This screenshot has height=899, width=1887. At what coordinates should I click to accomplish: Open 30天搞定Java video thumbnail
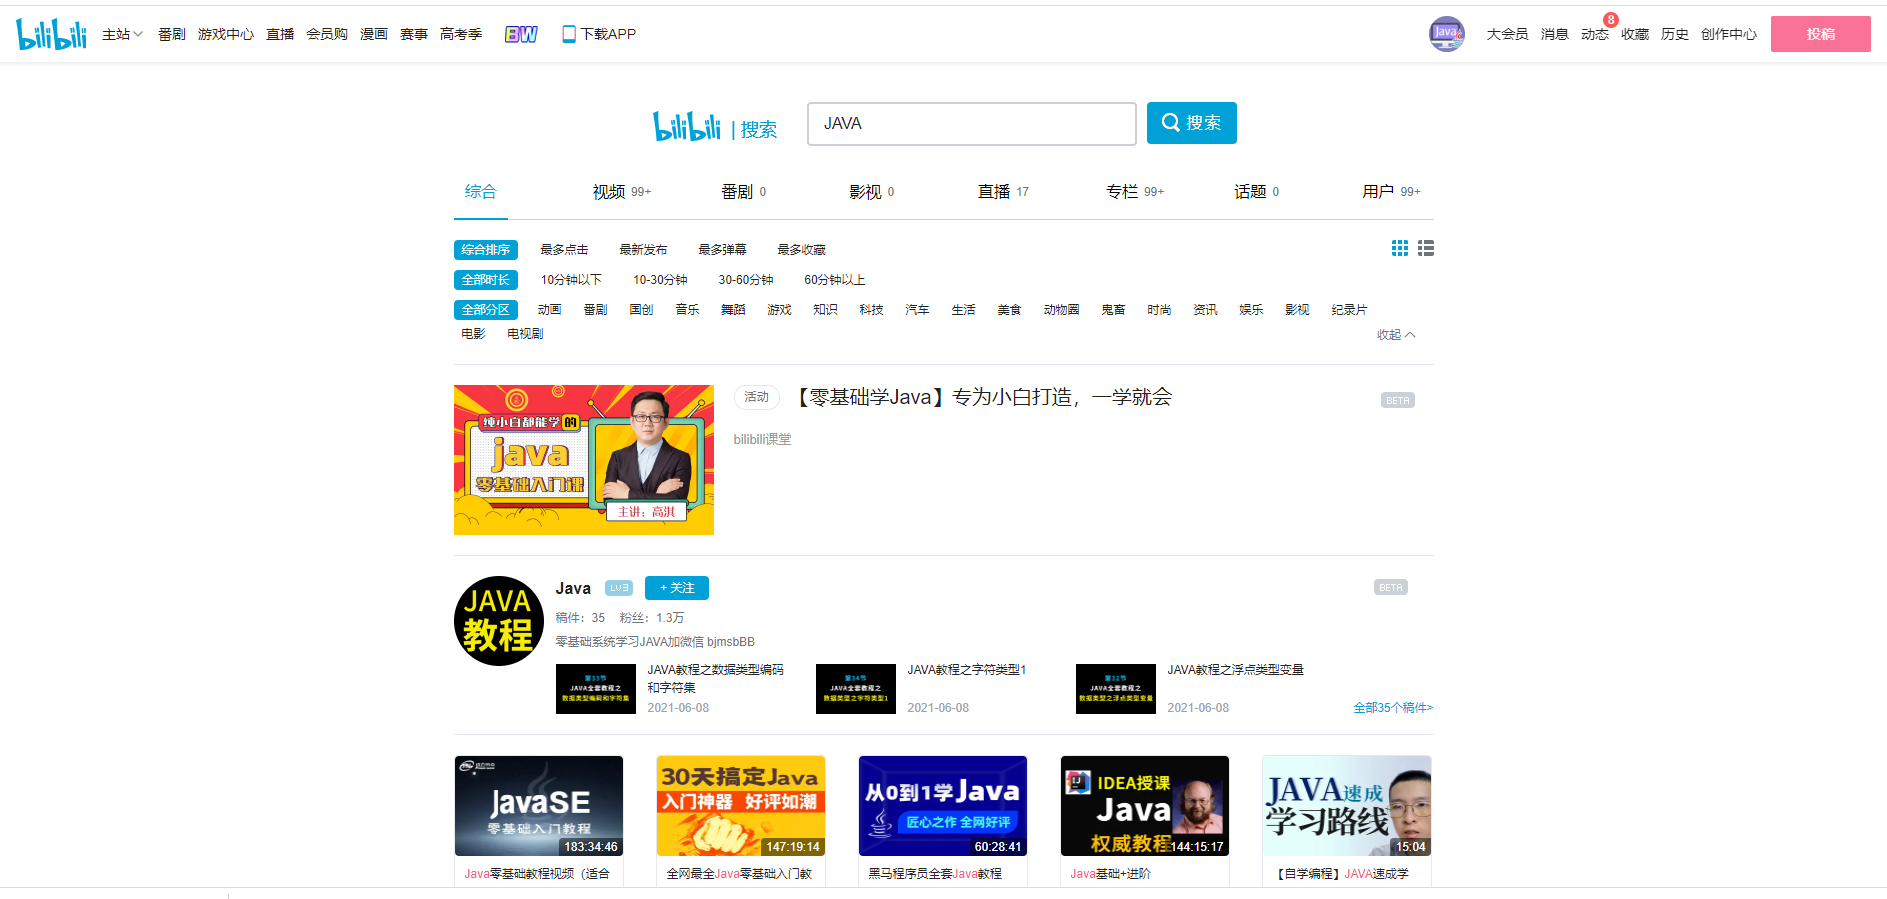point(741,806)
